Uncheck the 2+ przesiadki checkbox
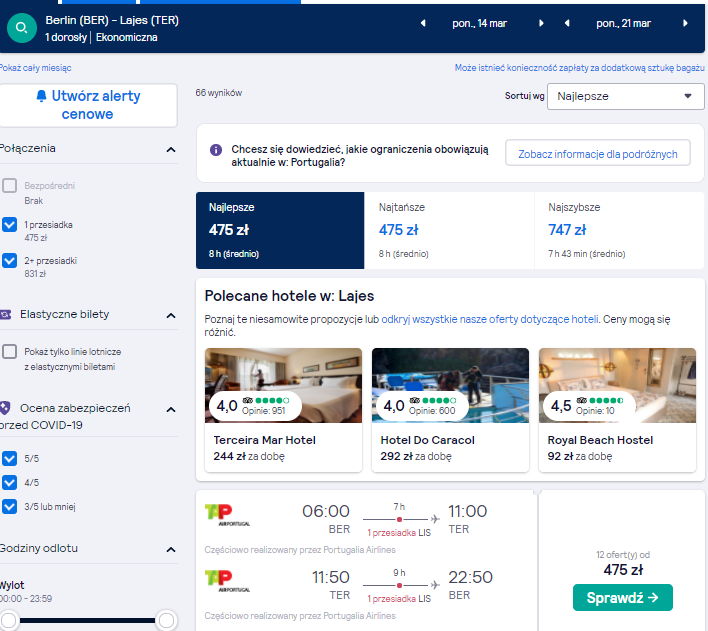The image size is (708, 631). (9, 261)
